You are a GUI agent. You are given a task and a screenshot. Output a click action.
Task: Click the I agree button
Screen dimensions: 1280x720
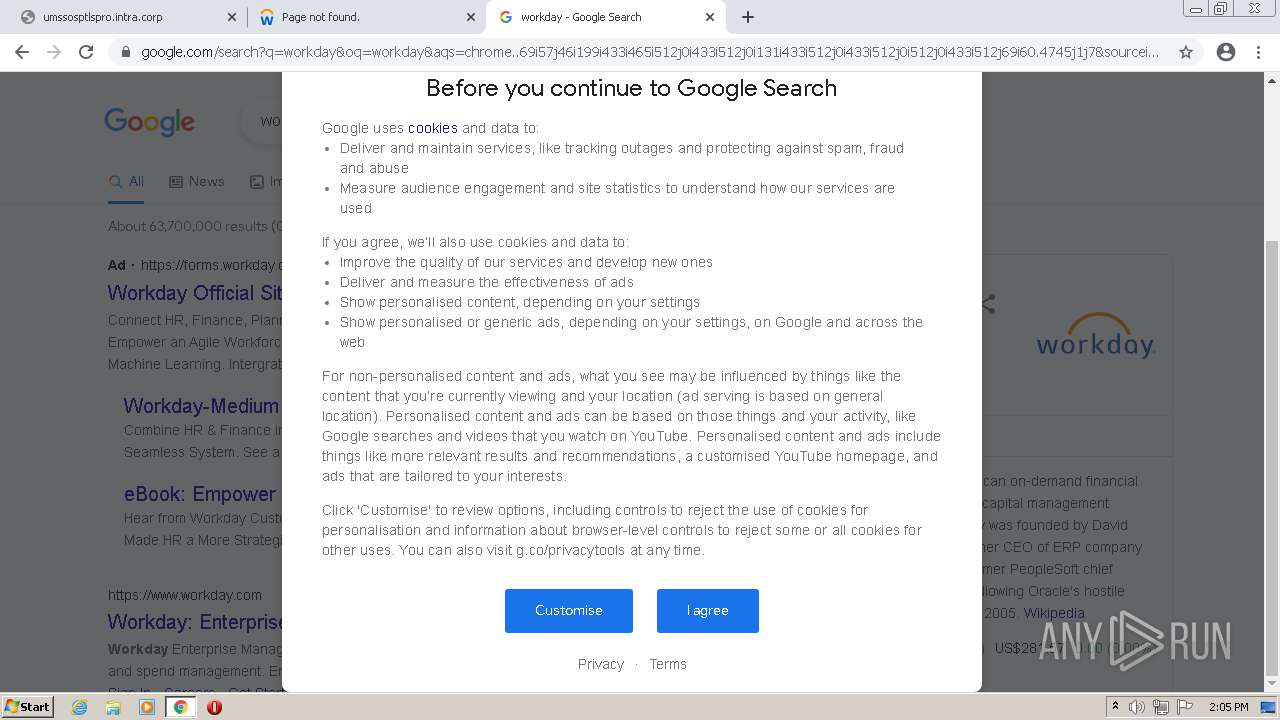(708, 611)
